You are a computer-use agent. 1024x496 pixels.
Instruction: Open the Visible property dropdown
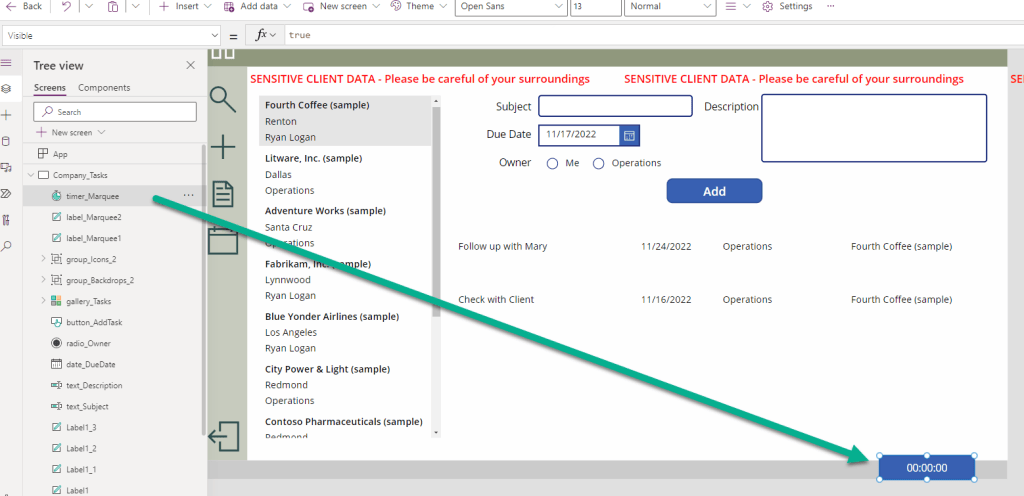click(112, 35)
